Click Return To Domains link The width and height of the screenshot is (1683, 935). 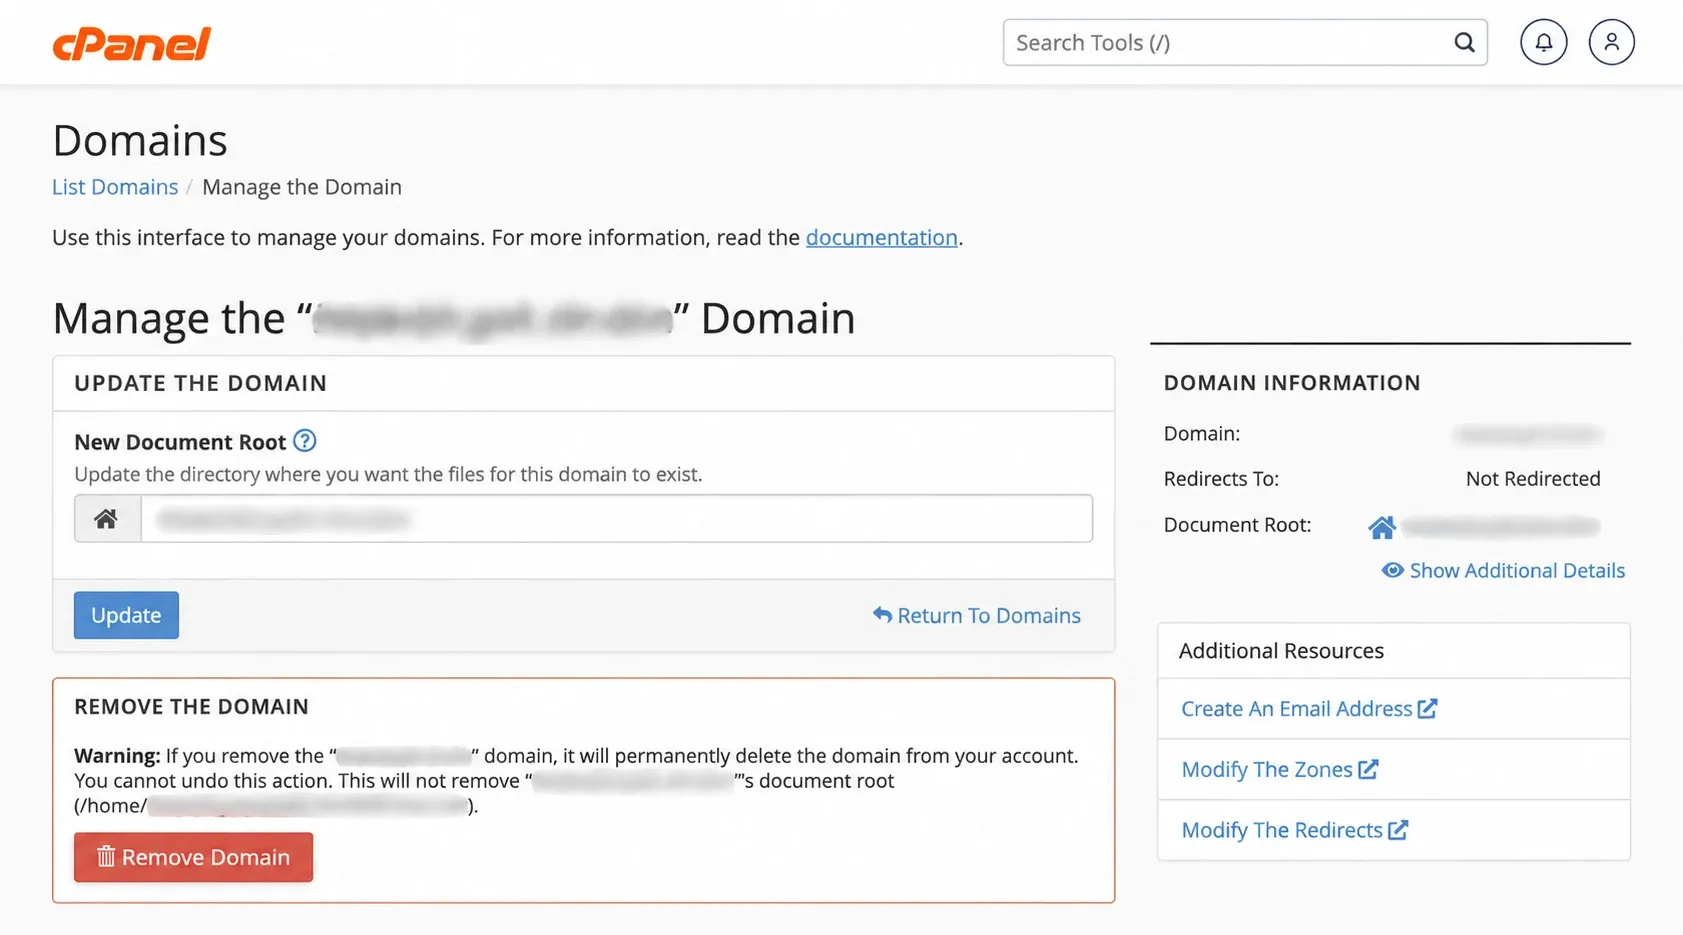pos(977,615)
